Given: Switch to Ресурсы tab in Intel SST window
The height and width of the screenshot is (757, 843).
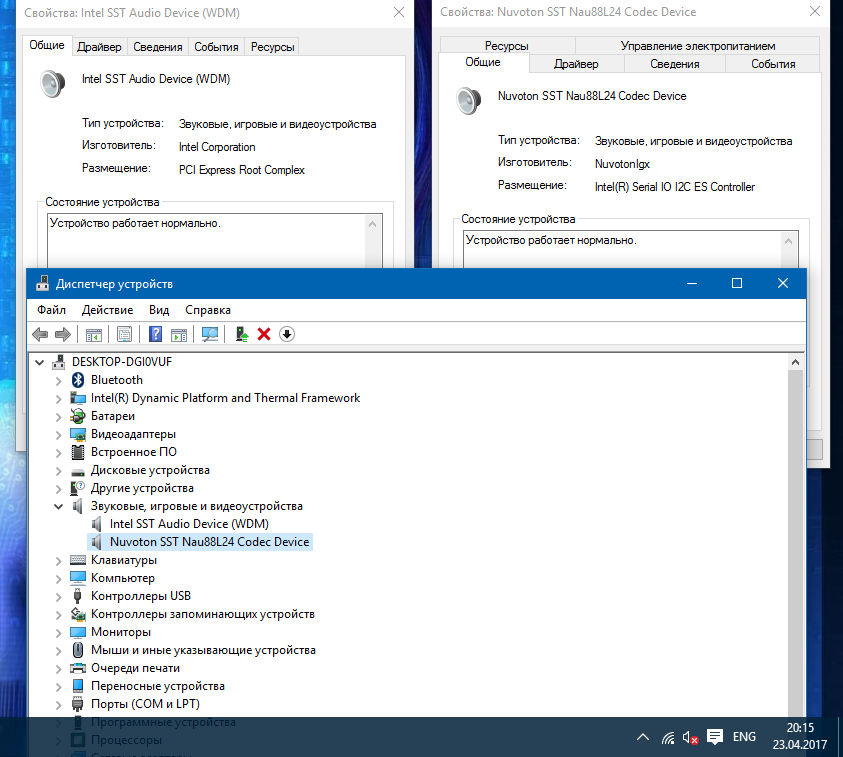Looking at the screenshot, I should click(273, 47).
